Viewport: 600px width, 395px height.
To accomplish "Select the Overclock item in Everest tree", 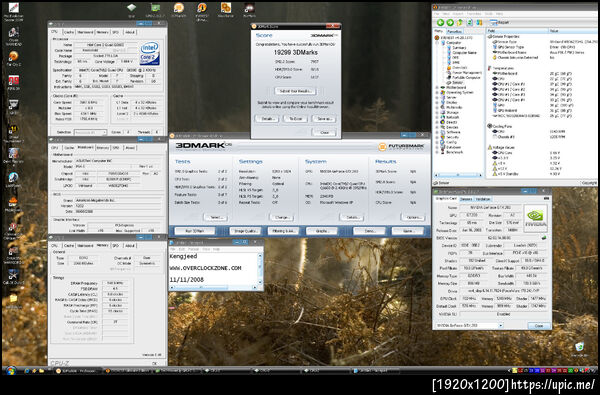I will pos(457,68).
